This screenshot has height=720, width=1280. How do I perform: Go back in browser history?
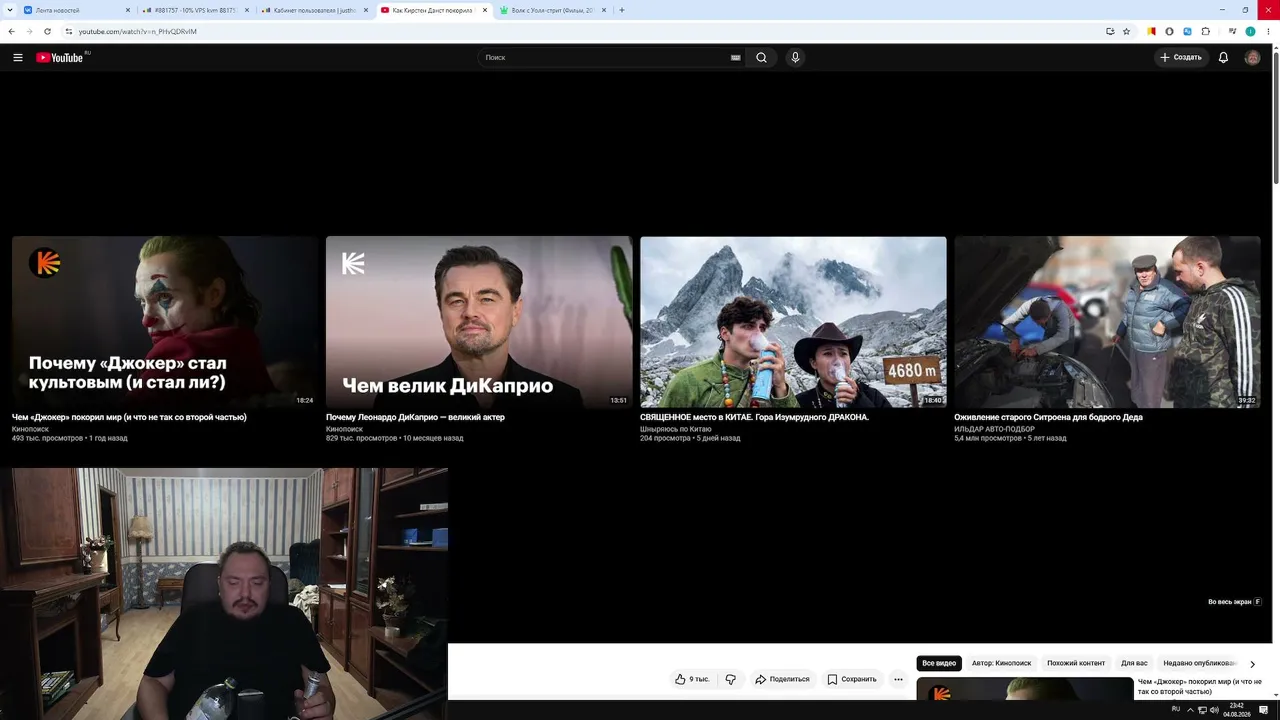coord(11,31)
